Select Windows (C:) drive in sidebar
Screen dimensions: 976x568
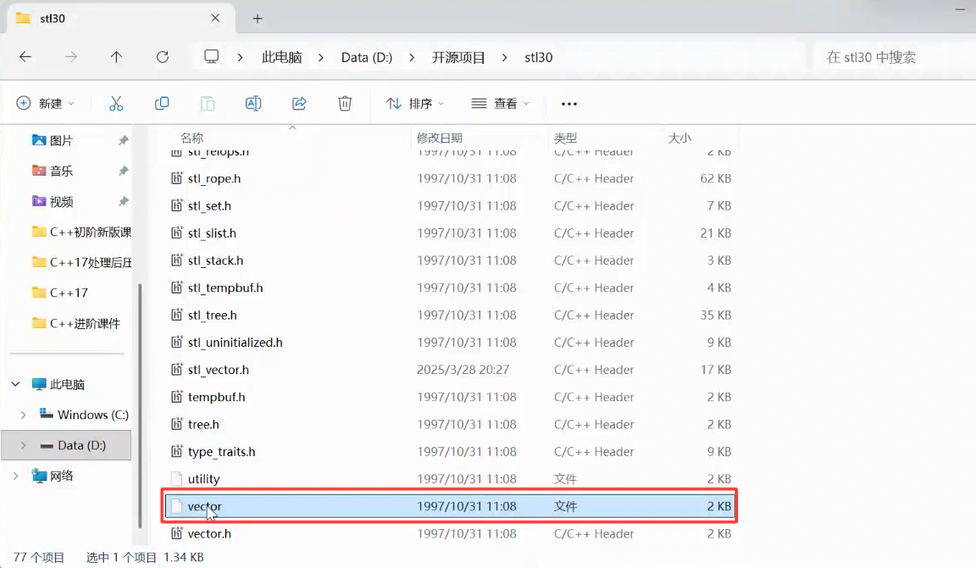pos(83,415)
